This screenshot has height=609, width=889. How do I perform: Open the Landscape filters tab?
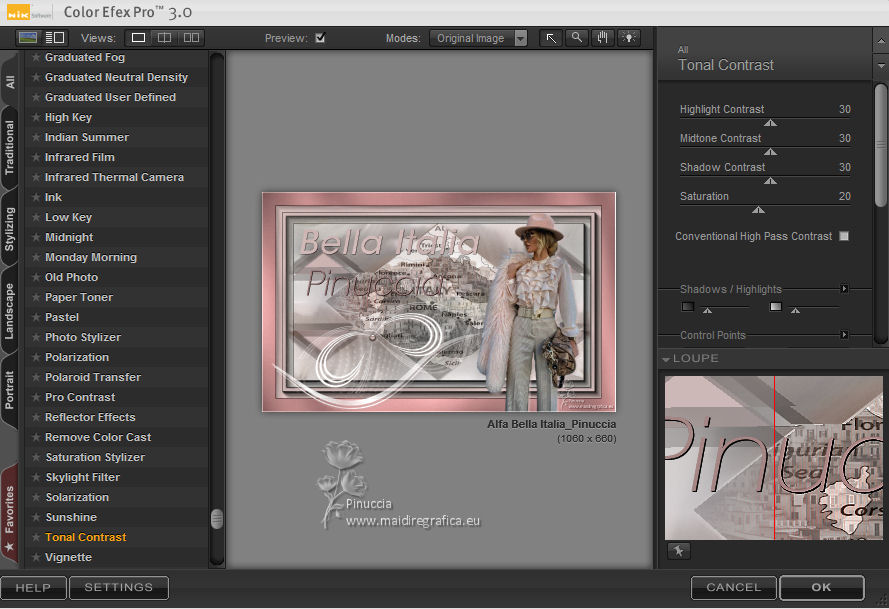tap(10, 311)
